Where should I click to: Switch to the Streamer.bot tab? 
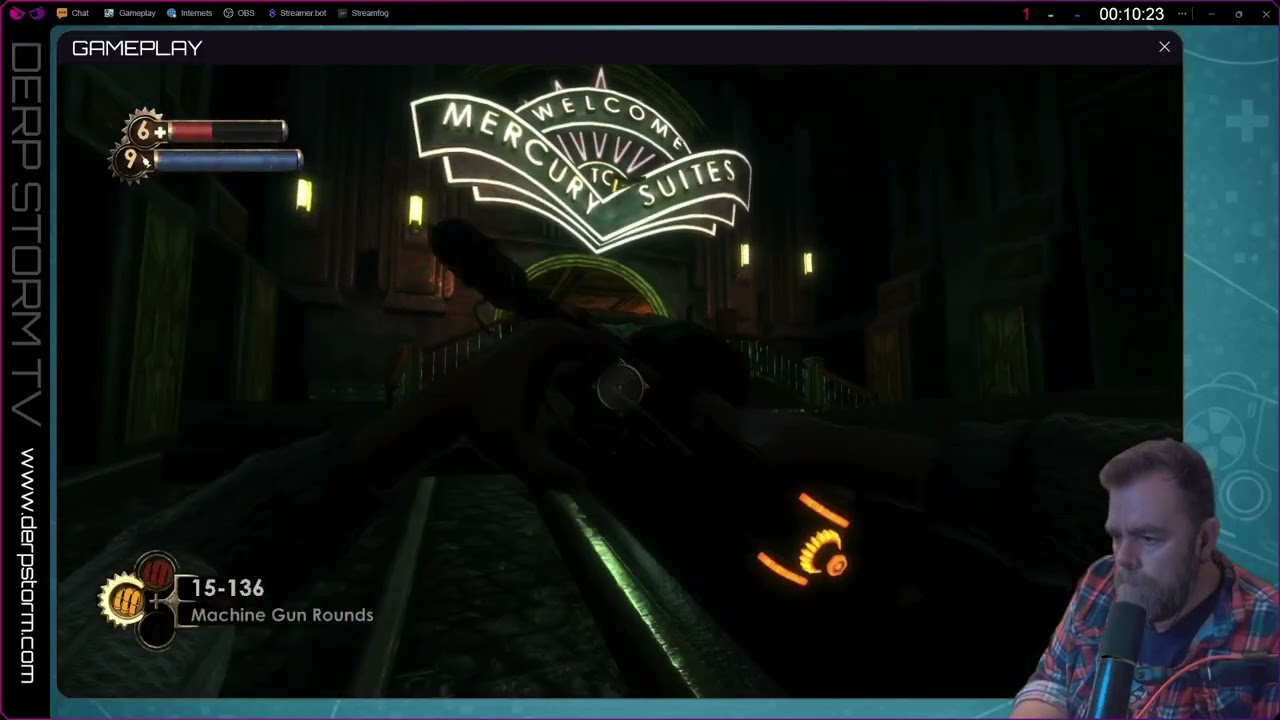pos(297,13)
